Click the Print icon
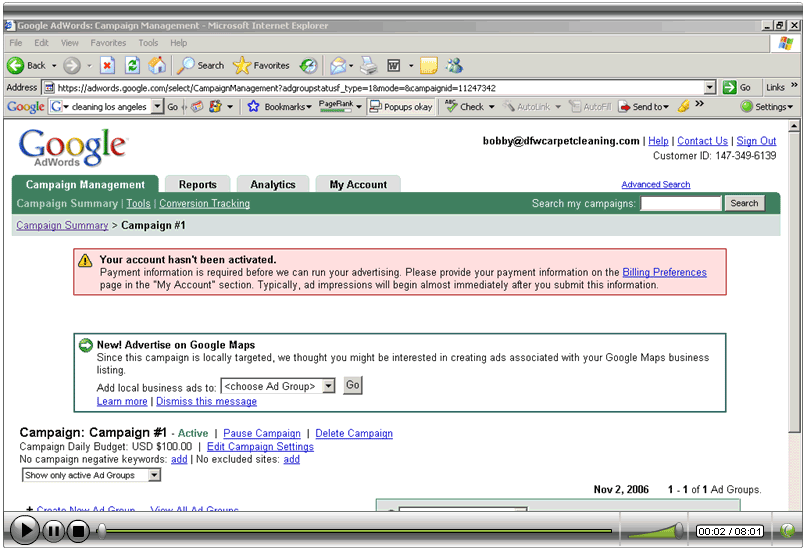The height and width of the screenshot is (553, 807). coord(369,65)
